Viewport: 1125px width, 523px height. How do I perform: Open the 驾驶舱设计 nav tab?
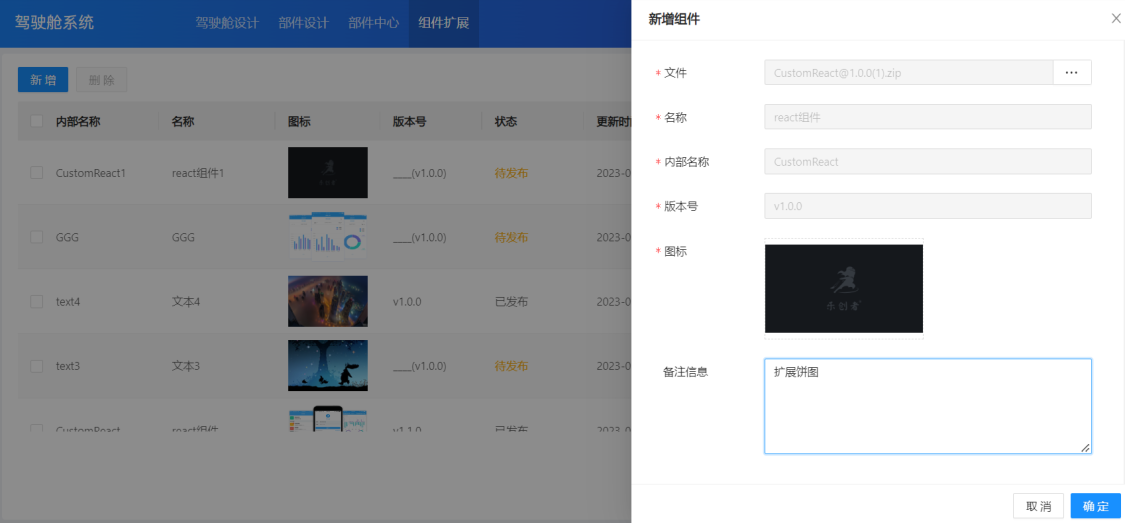227,23
